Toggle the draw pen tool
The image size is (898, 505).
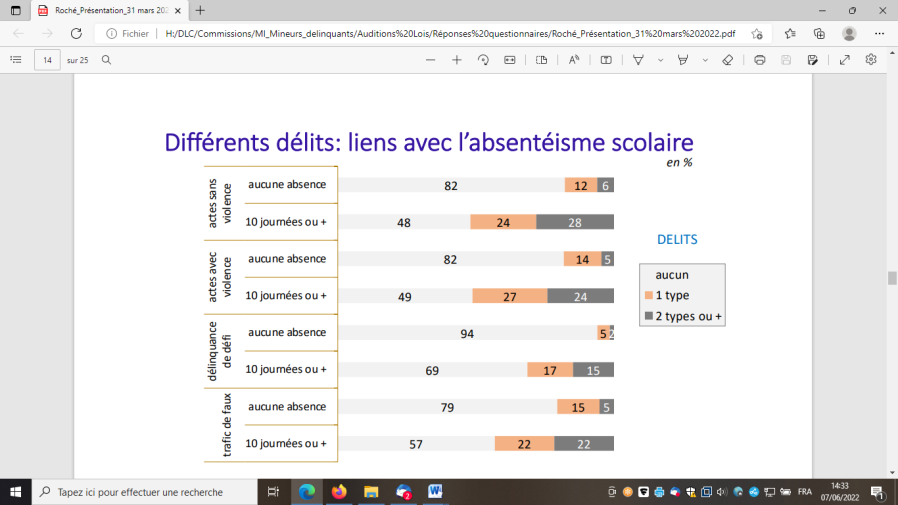point(638,60)
